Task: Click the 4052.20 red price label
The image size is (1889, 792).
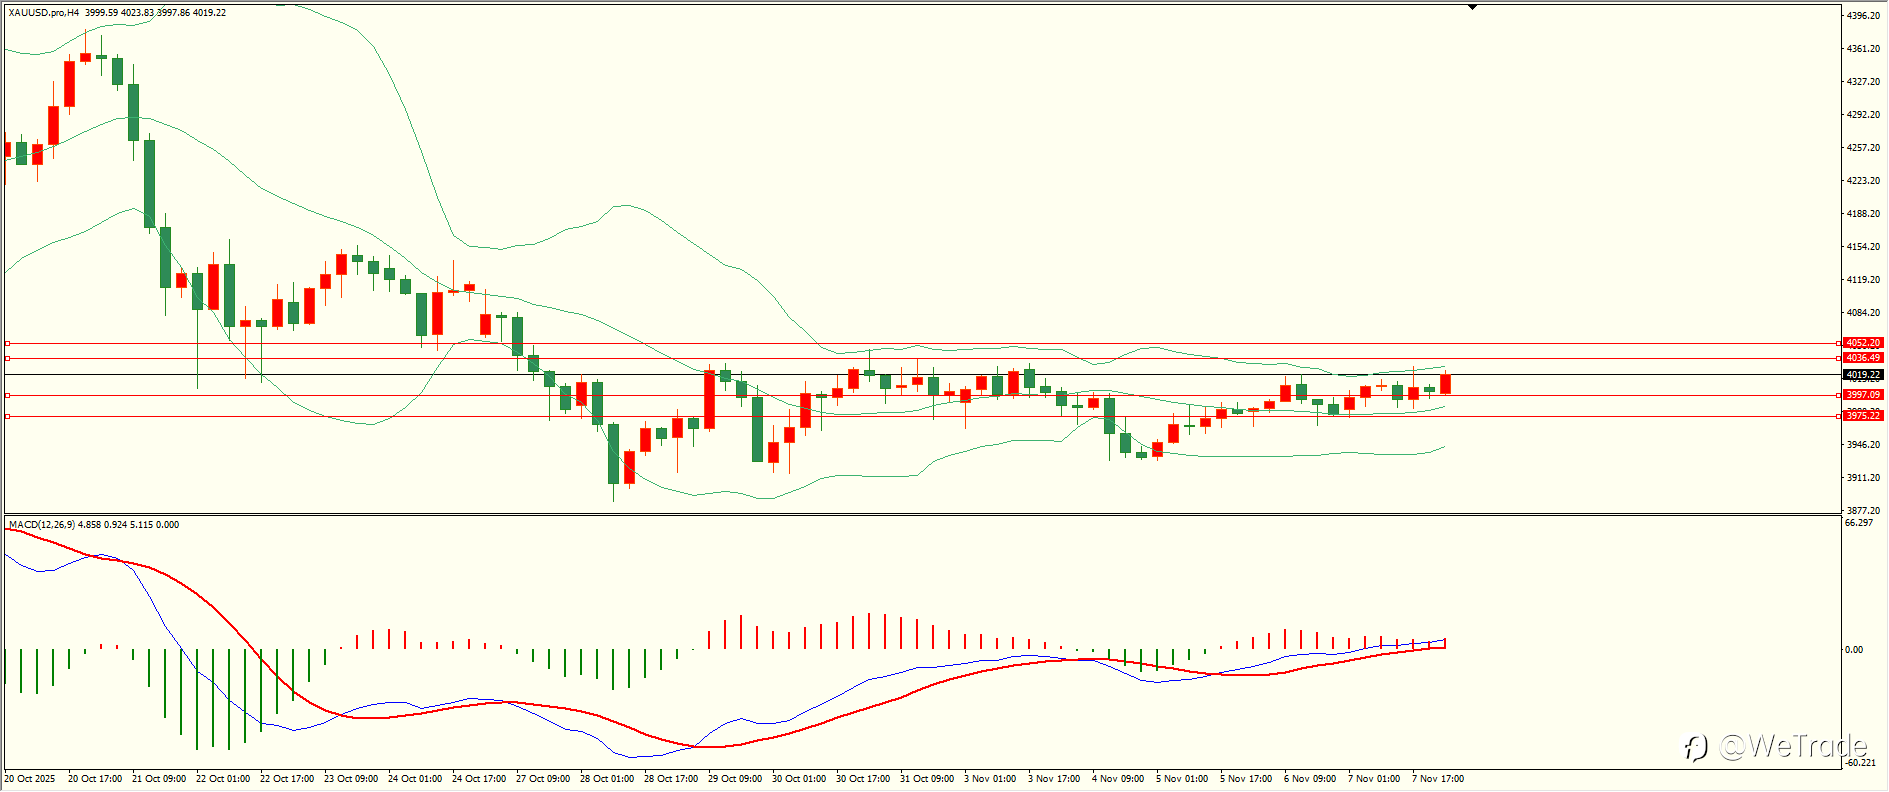Action: (1863, 343)
